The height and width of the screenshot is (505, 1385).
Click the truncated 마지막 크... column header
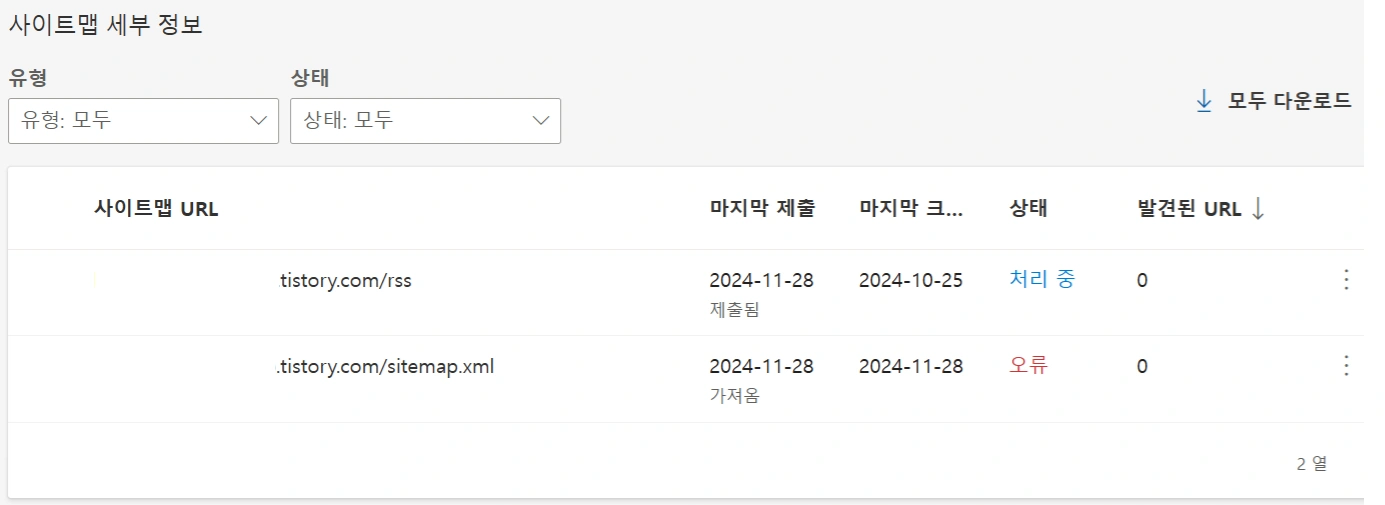click(x=910, y=209)
